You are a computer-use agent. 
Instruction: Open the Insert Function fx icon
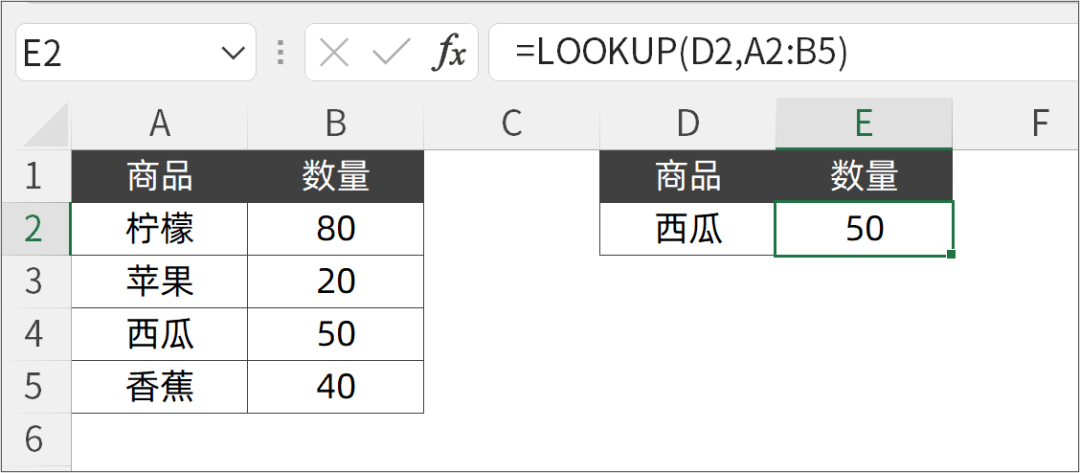pyautogui.click(x=449, y=53)
